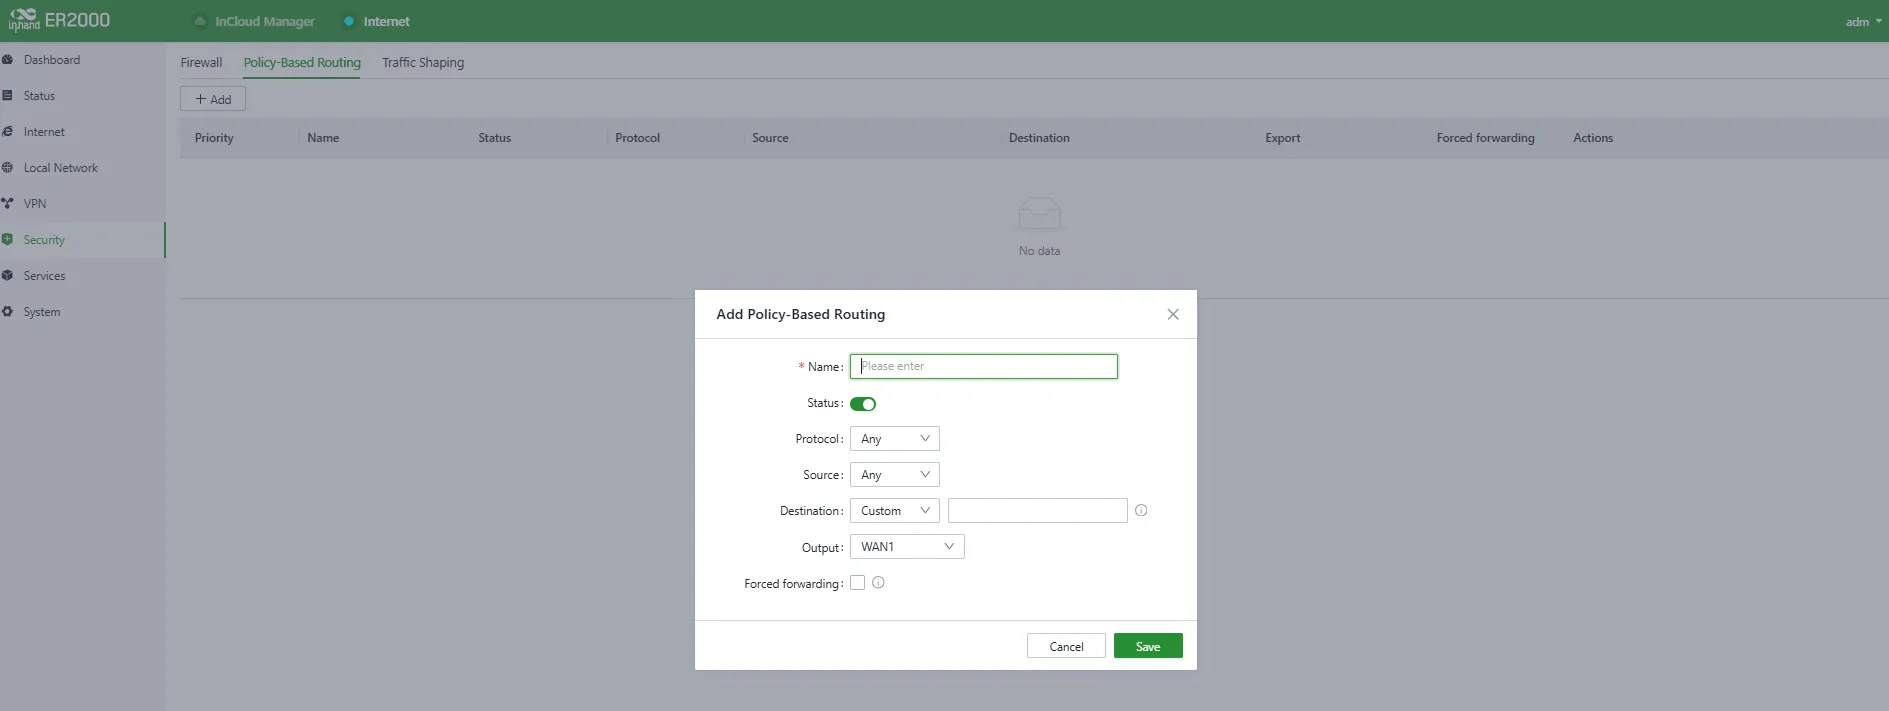Click the VPN sidebar icon

7,204
